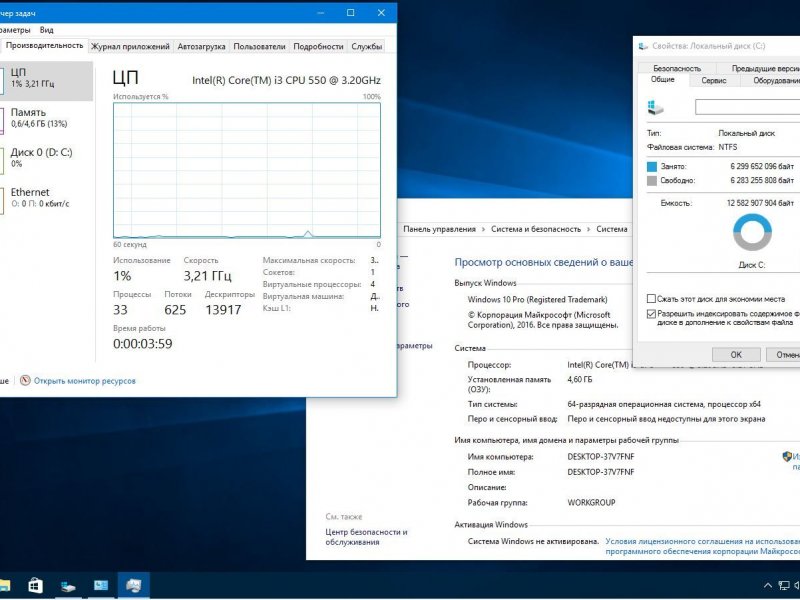This screenshot has width=800, height=600.
Task: Click the Панель управления breadcrumb
Action: pos(439,230)
